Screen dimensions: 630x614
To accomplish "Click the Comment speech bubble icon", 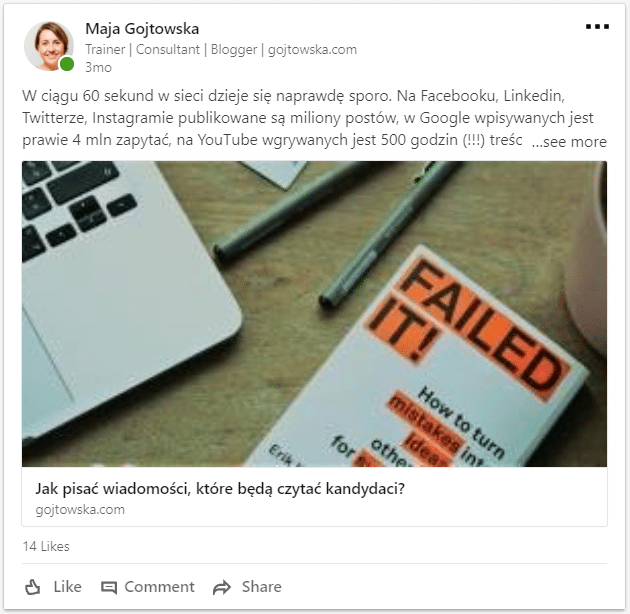I will [x=108, y=587].
